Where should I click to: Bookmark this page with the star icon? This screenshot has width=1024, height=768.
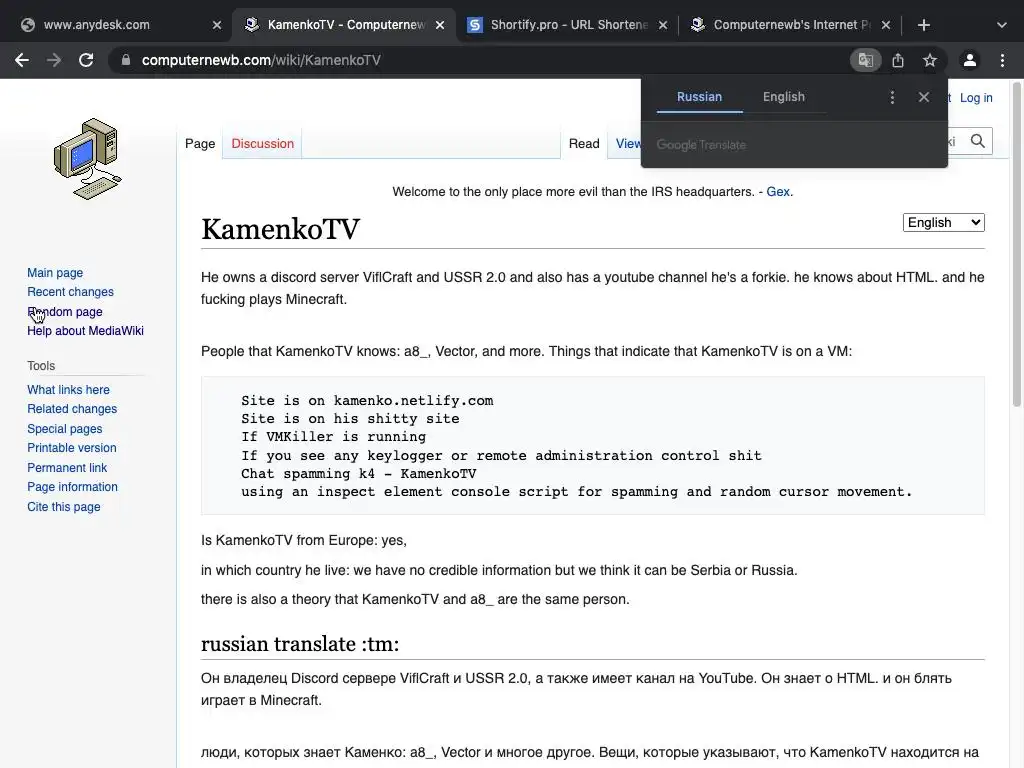click(930, 60)
